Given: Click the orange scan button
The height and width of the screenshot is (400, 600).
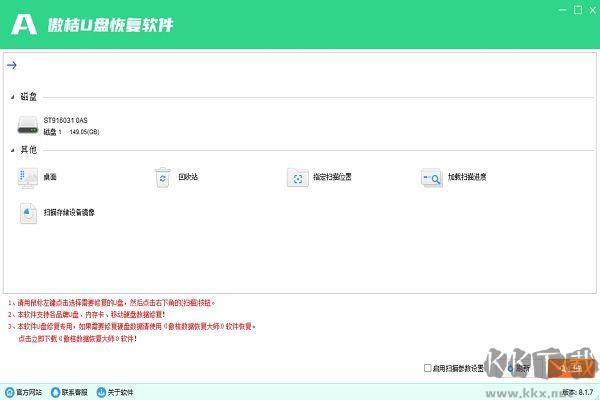Looking at the screenshot, I should point(572,368).
